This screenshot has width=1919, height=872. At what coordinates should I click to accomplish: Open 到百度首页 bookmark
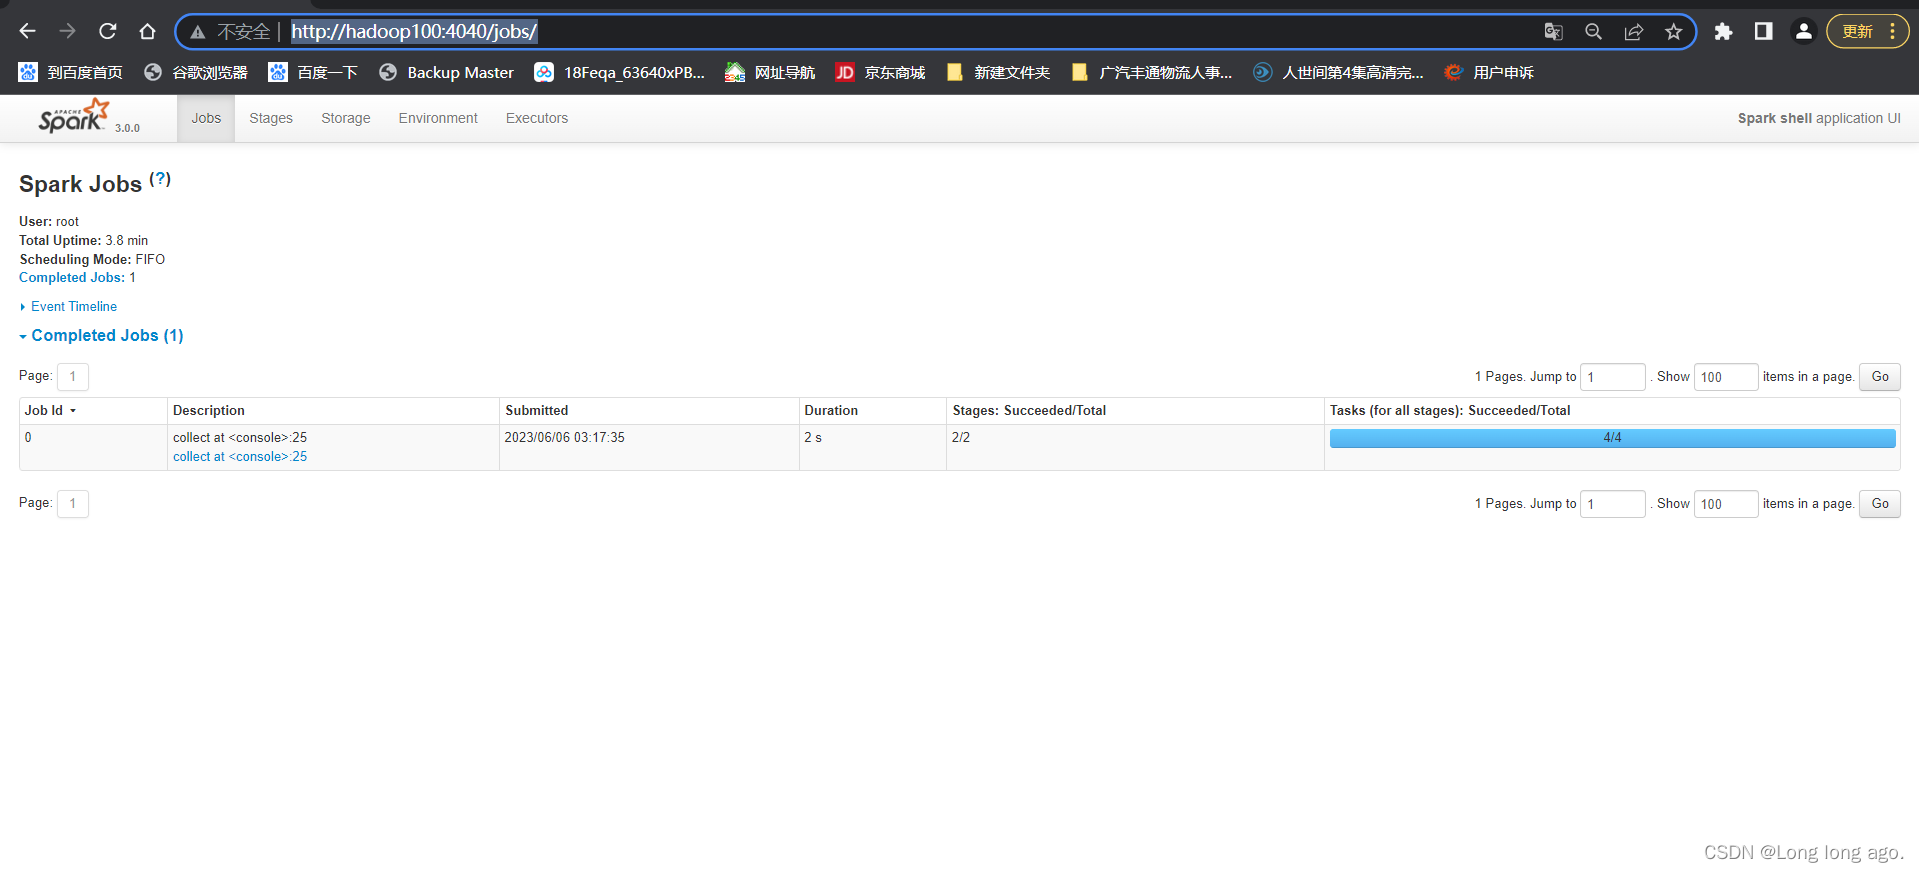[x=70, y=72]
